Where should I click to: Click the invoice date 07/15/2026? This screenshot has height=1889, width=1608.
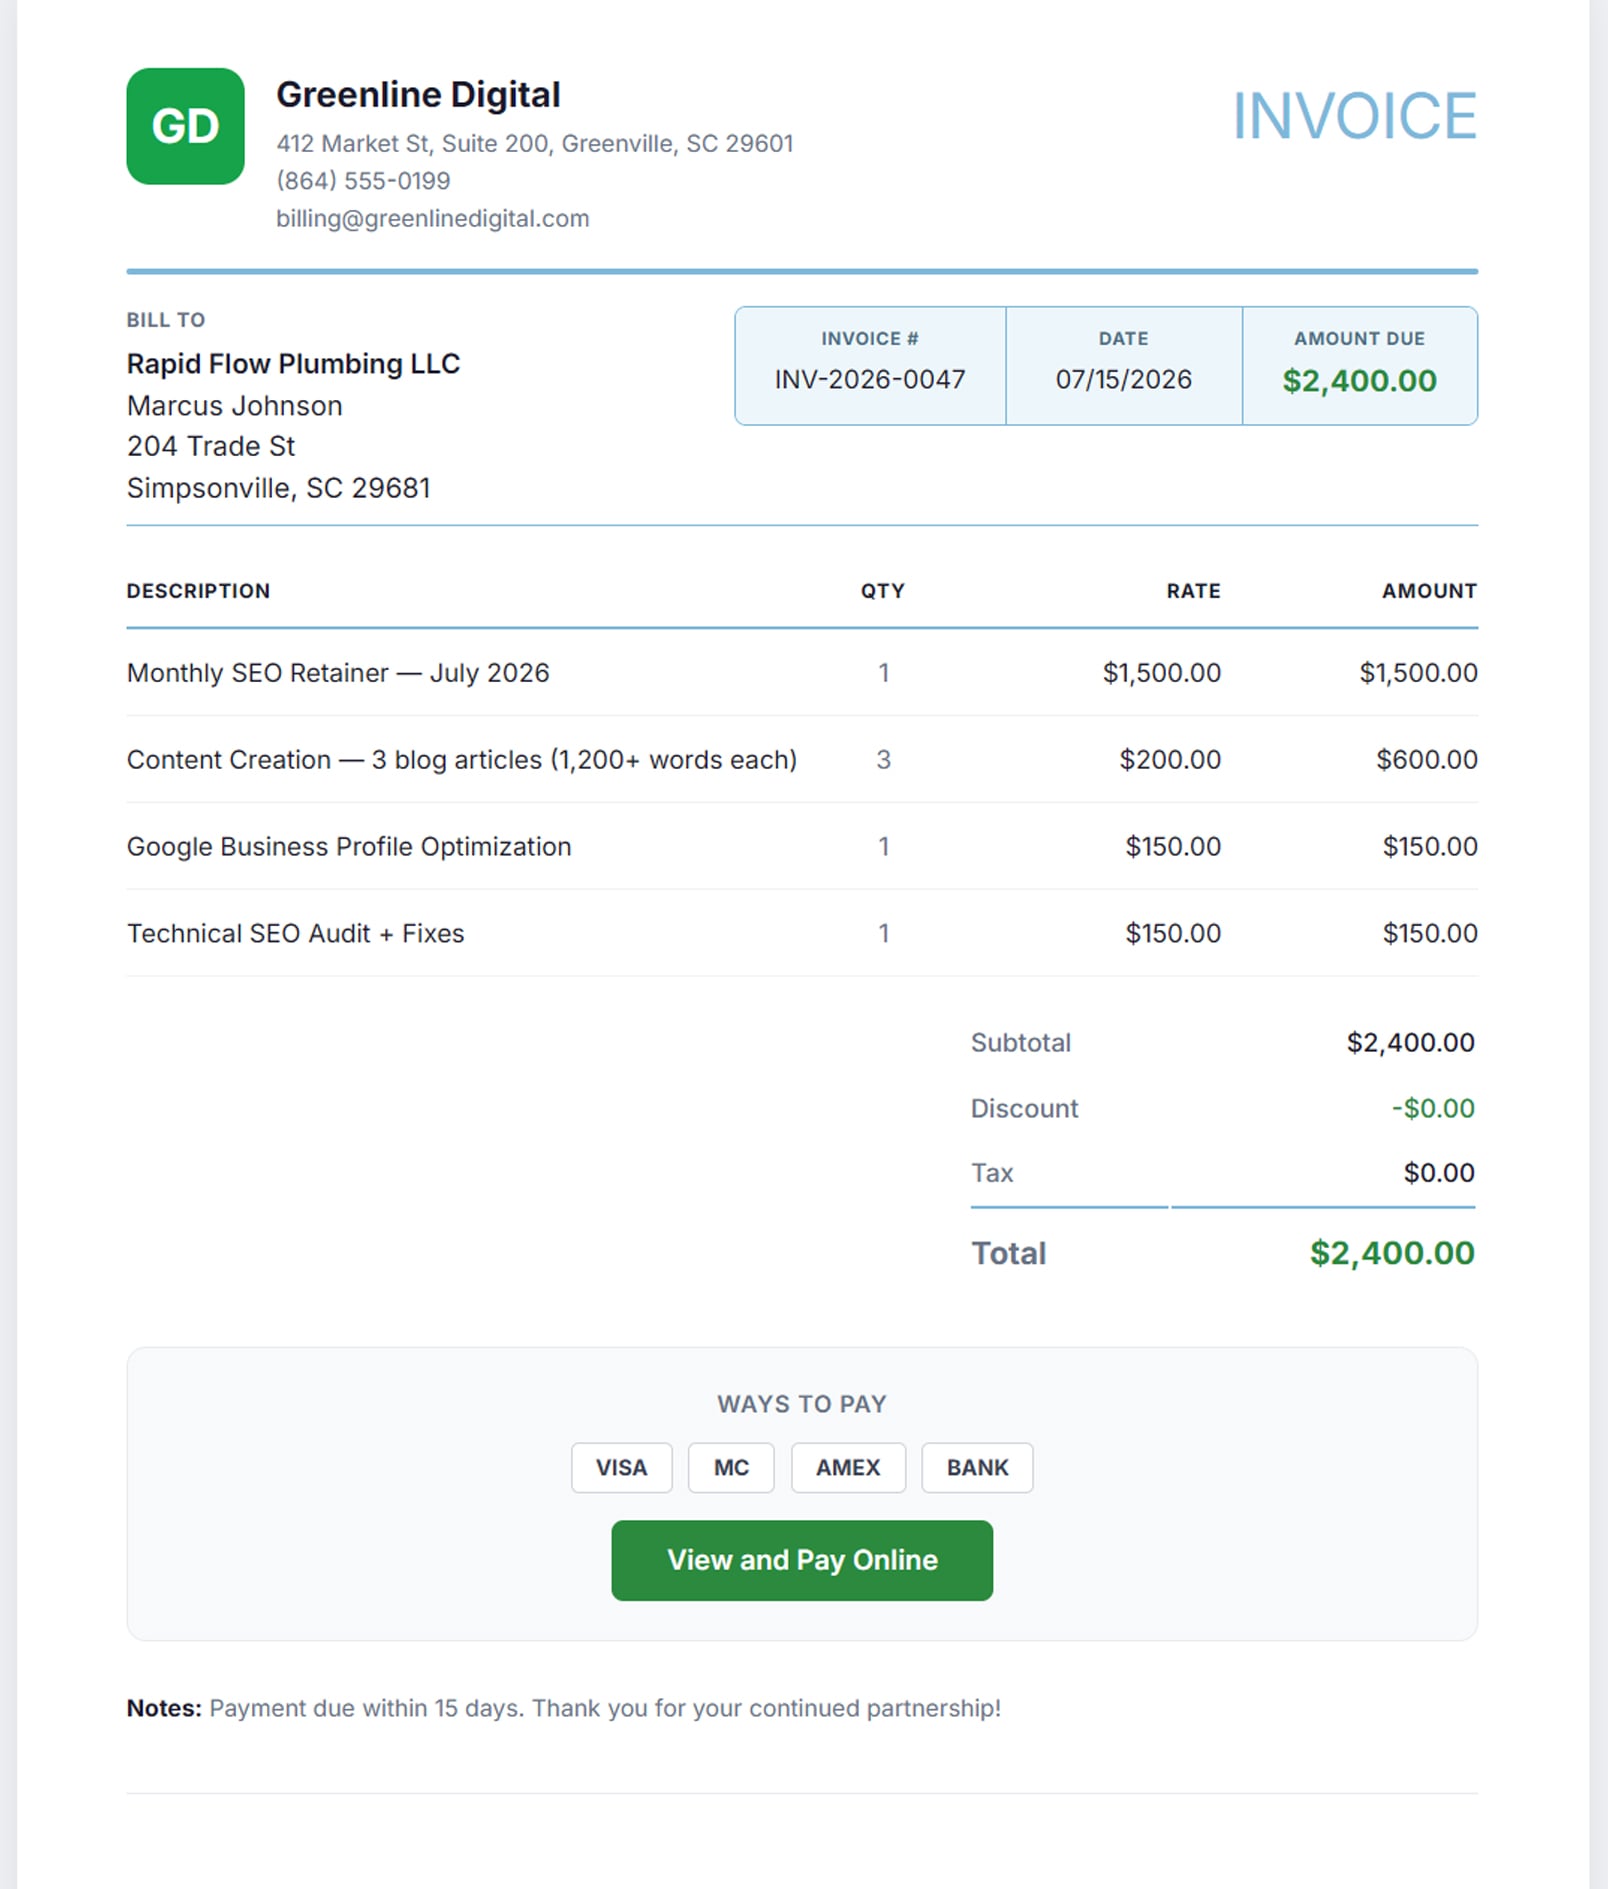1124,380
